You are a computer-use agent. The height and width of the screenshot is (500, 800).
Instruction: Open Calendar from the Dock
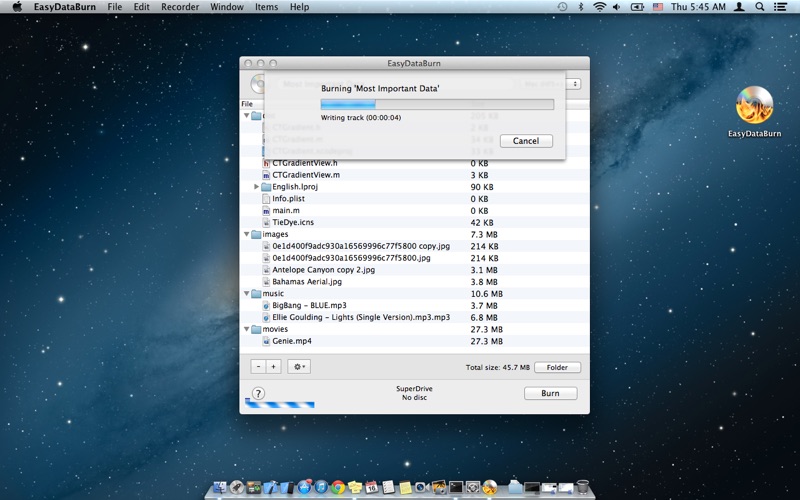point(371,487)
